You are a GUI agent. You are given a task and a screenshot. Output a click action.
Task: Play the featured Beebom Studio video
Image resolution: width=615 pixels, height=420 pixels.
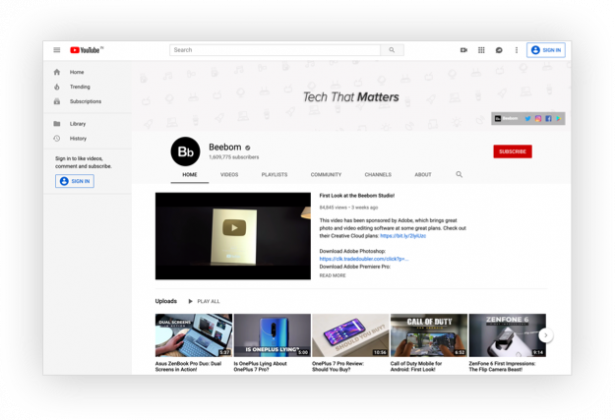tap(233, 228)
